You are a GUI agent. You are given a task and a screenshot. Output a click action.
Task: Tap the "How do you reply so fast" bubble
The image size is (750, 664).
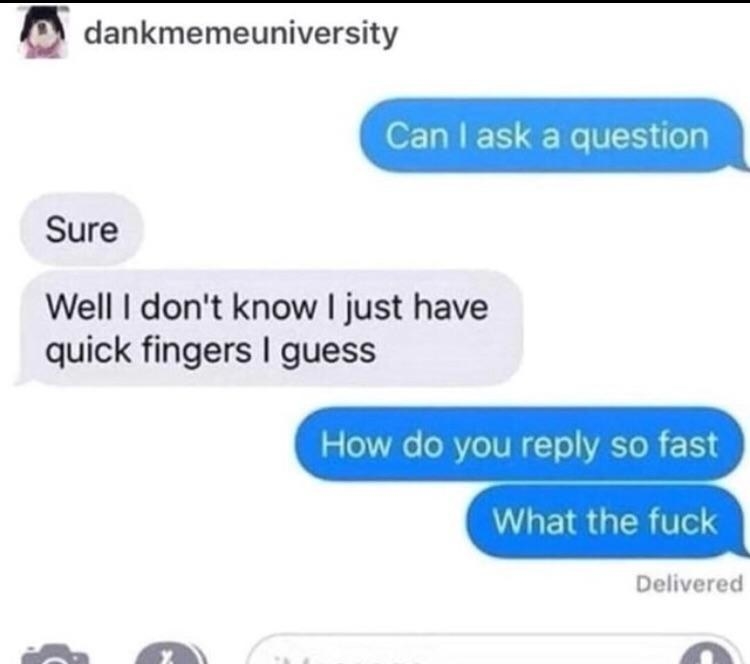[x=519, y=444]
